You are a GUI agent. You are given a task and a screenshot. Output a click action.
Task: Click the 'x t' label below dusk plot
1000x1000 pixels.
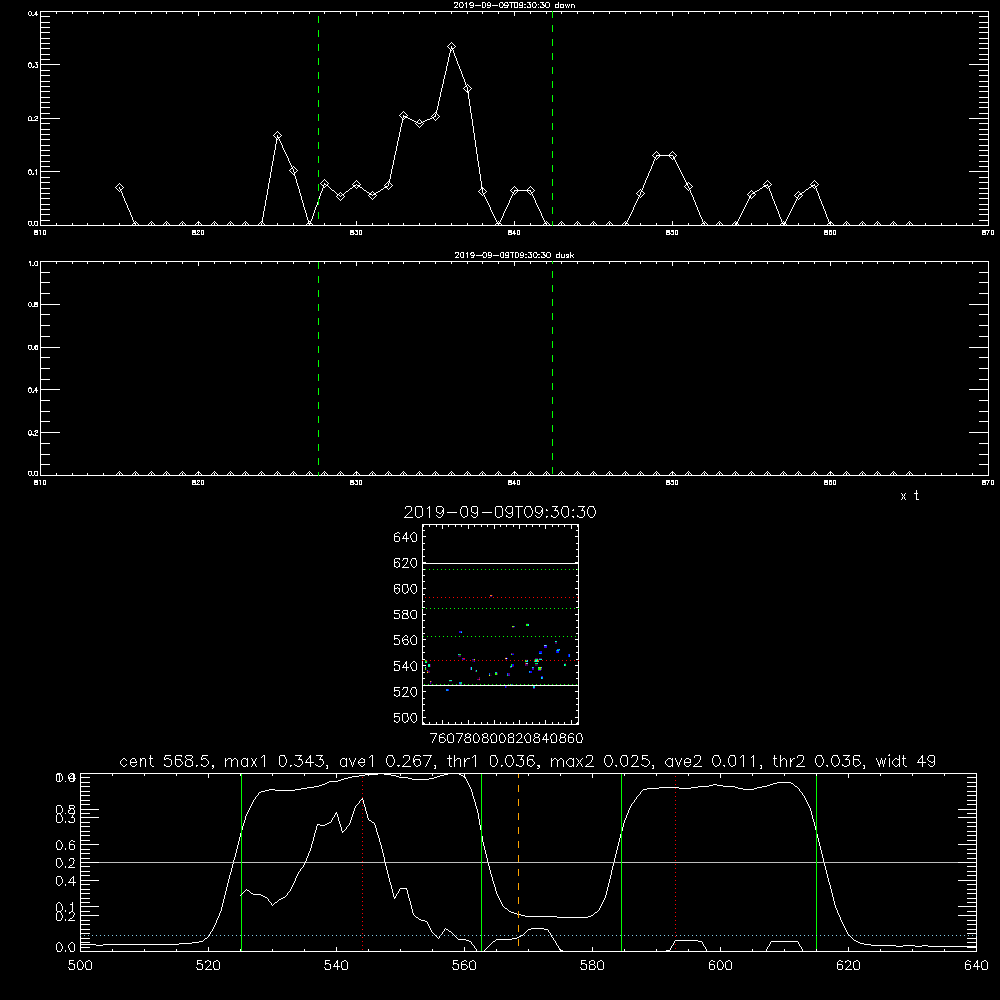coord(909,496)
